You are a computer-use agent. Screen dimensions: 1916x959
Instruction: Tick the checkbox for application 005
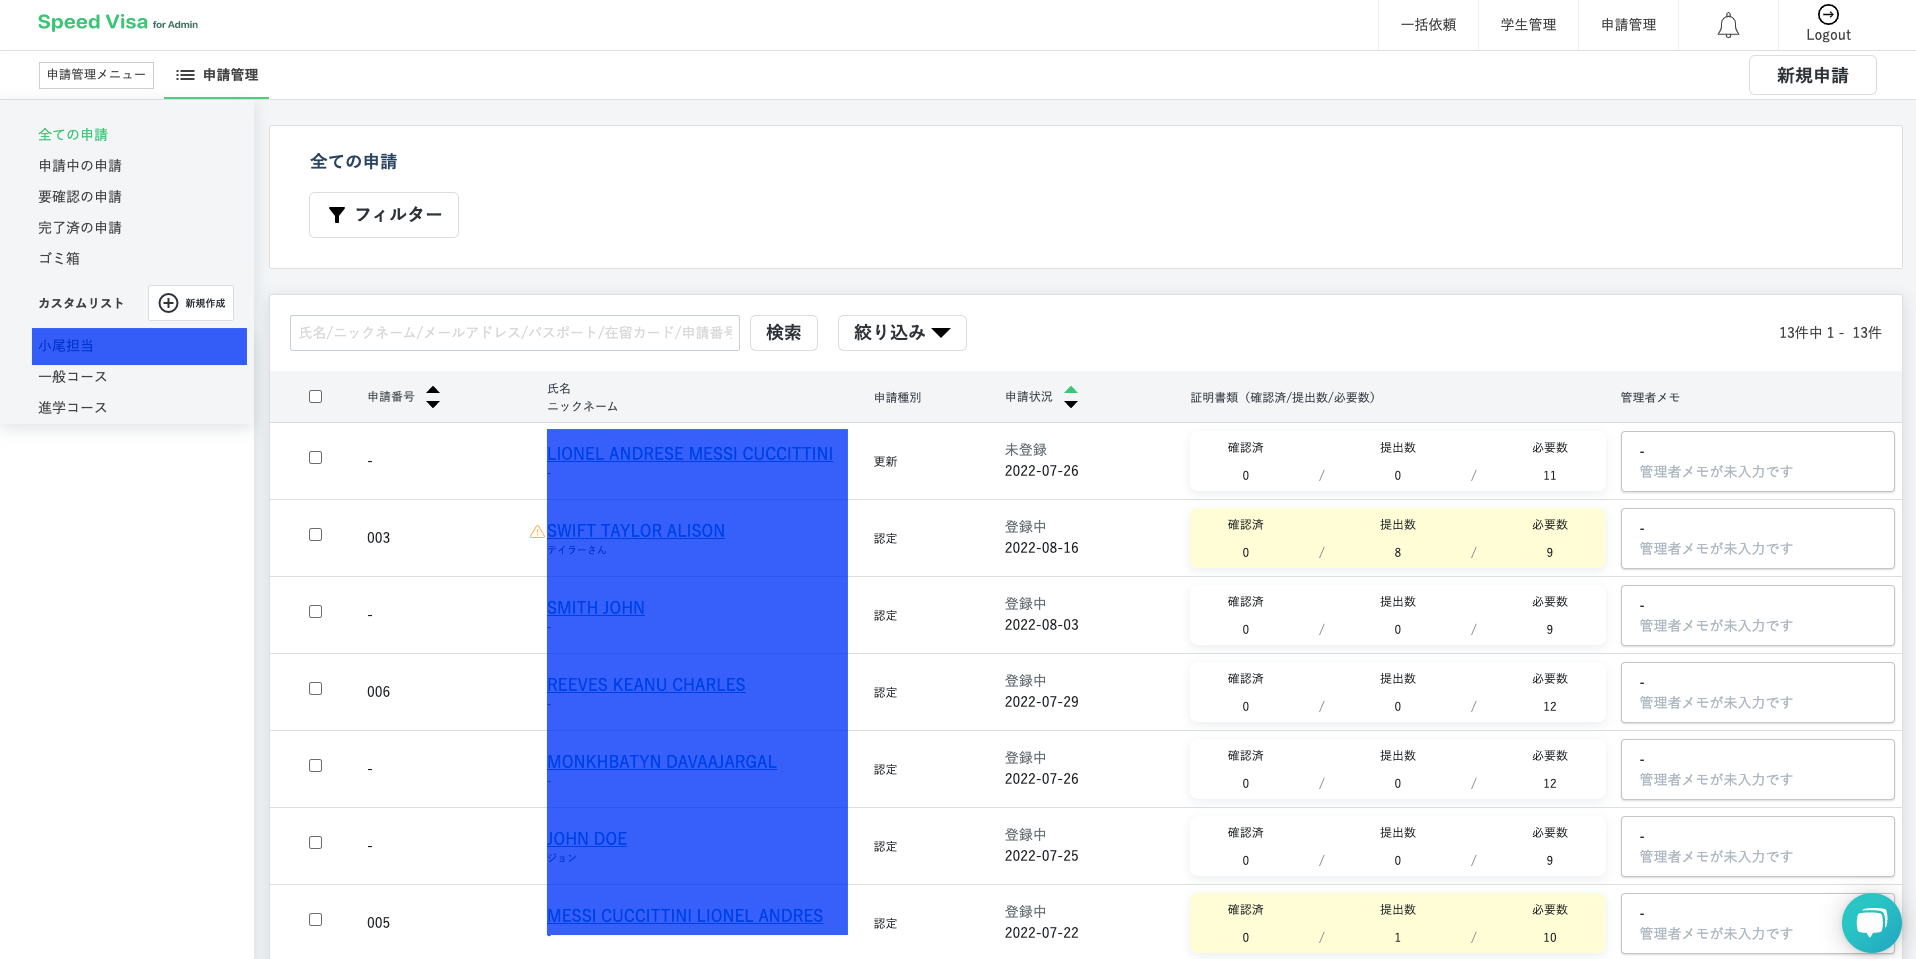(x=316, y=920)
